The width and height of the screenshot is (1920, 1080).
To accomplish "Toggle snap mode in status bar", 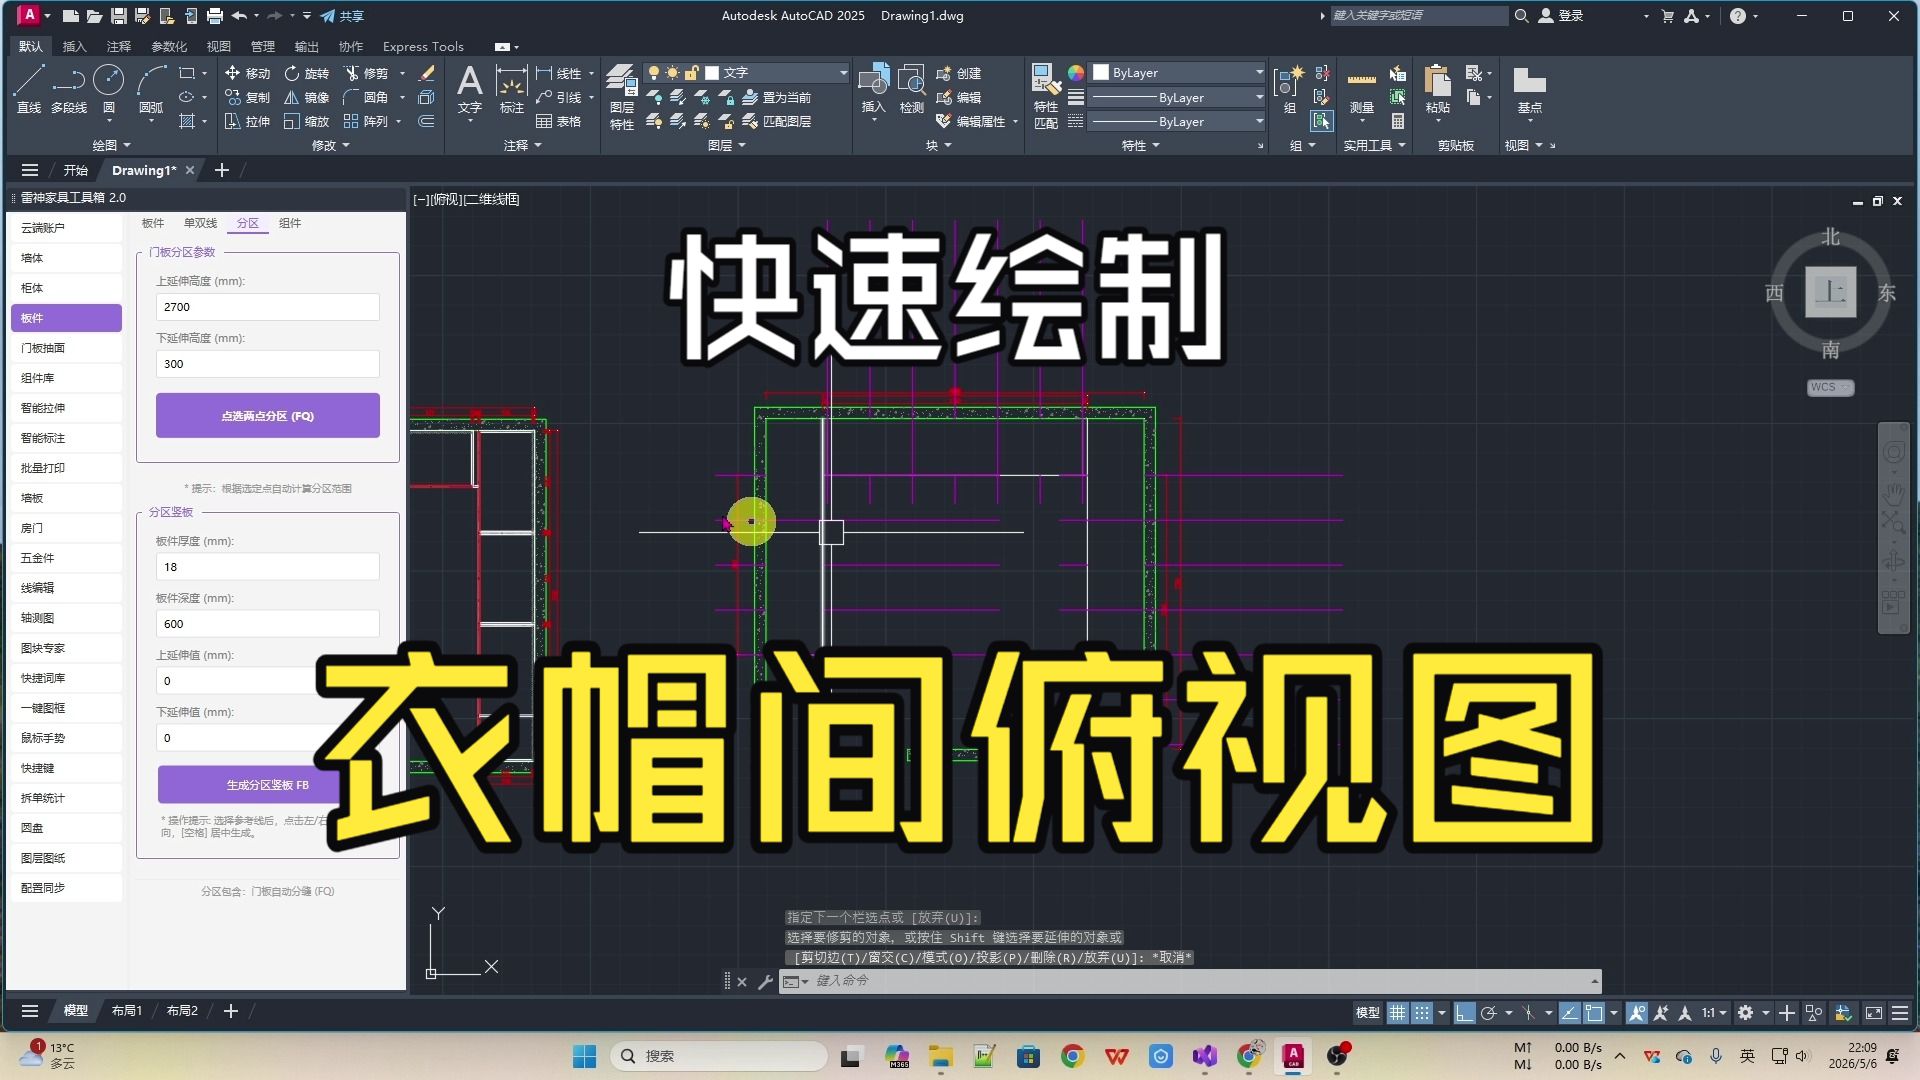I will point(1421,1013).
